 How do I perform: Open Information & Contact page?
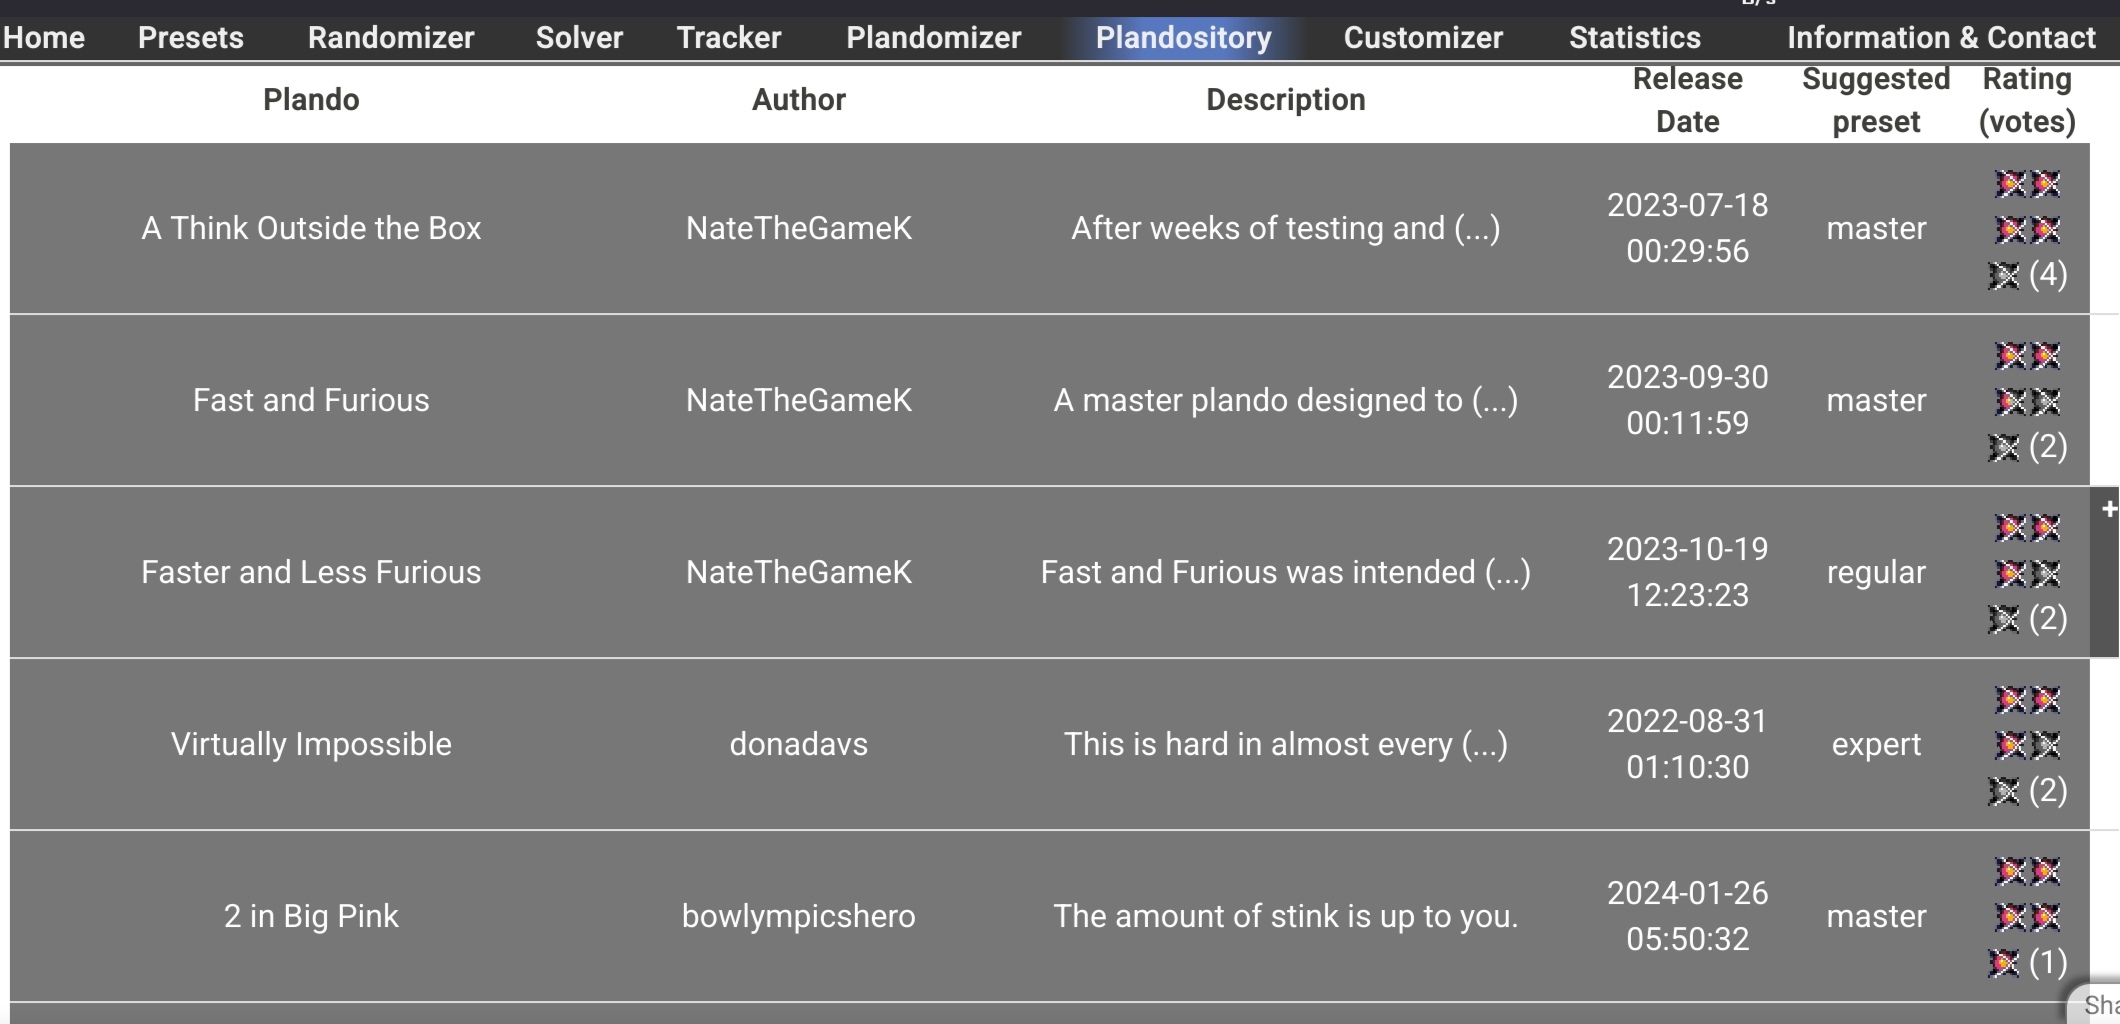tap(1941, 38)
